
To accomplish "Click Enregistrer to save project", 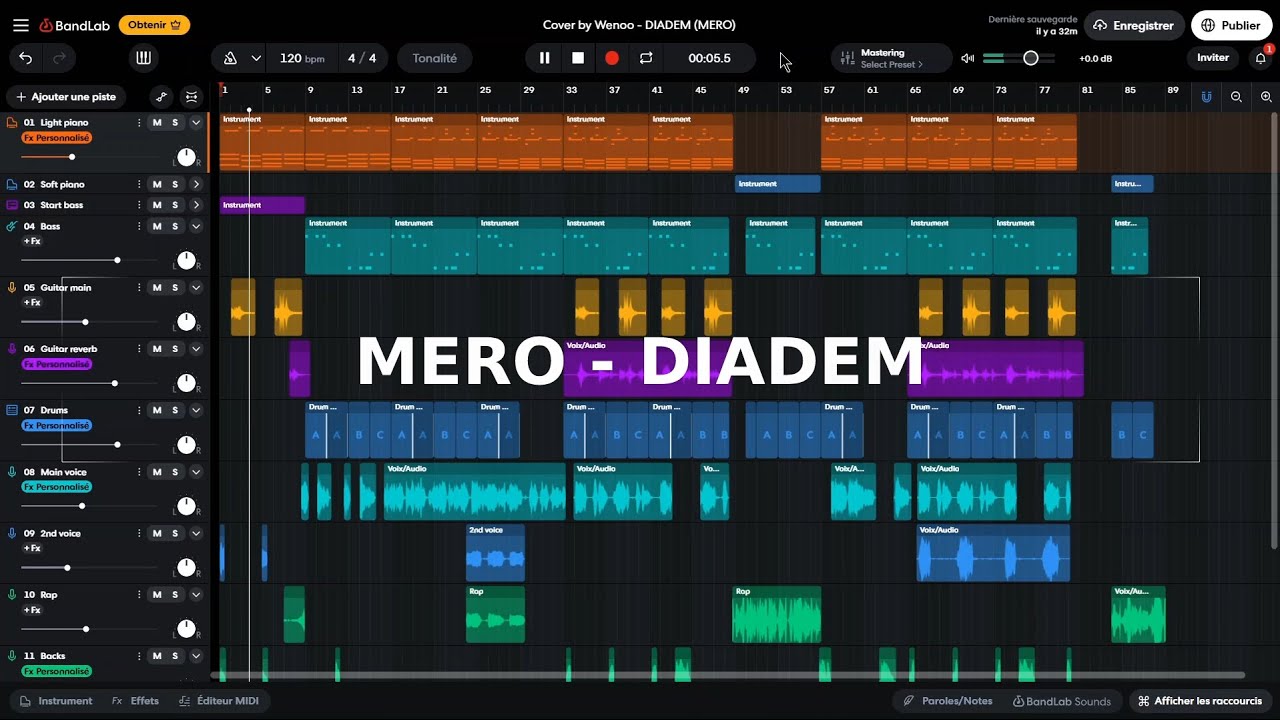I will (1134, 25).
